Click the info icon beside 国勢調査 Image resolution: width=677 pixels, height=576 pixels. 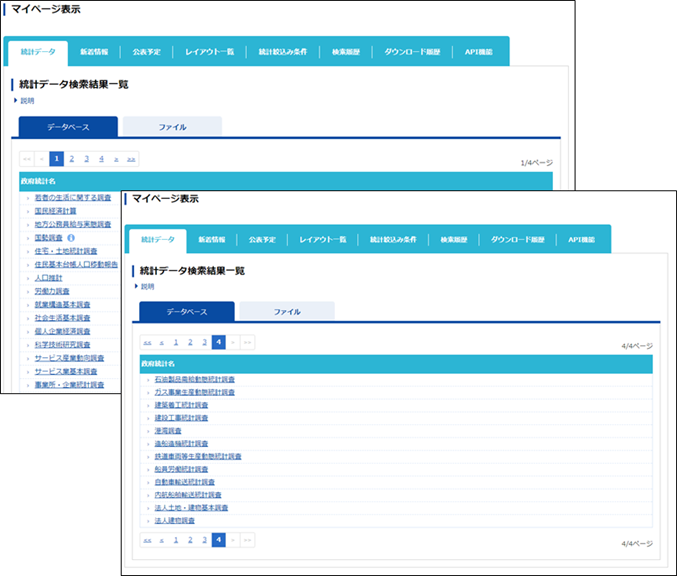point(71,239)
